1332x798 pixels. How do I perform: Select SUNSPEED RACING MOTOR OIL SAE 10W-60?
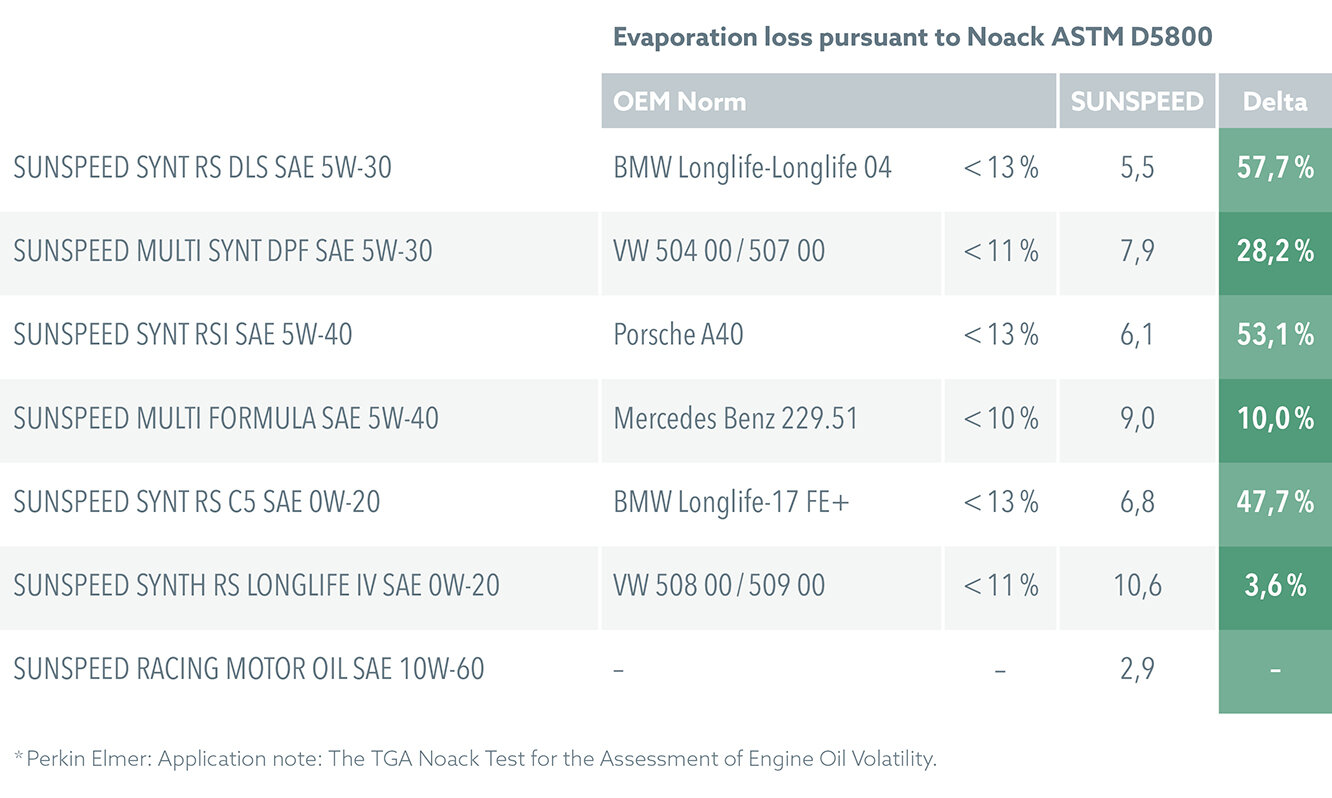(249, 668)
